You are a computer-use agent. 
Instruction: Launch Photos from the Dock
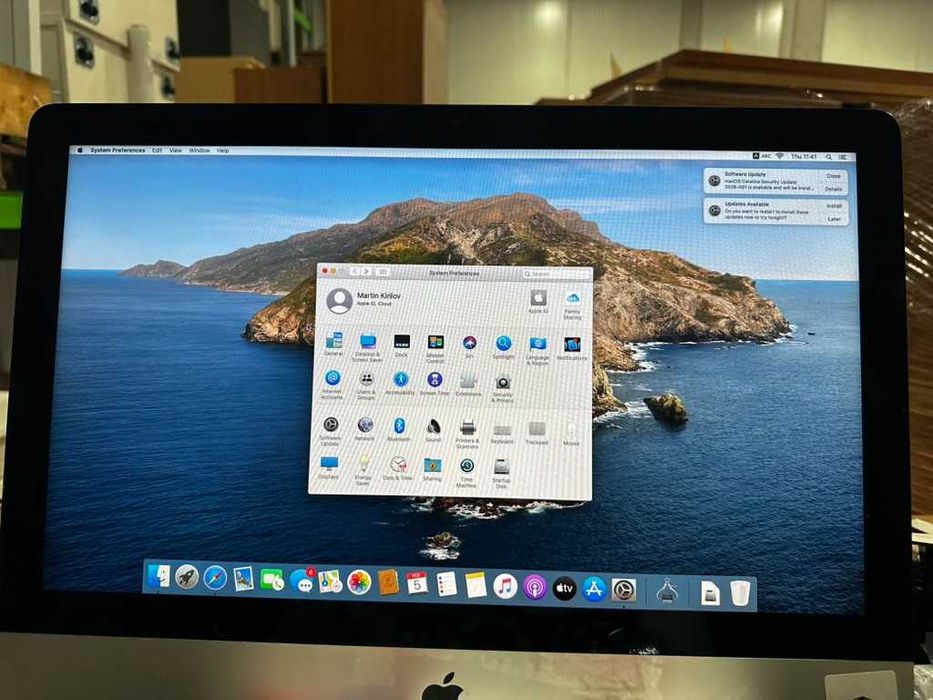click(x=359, y=582)
